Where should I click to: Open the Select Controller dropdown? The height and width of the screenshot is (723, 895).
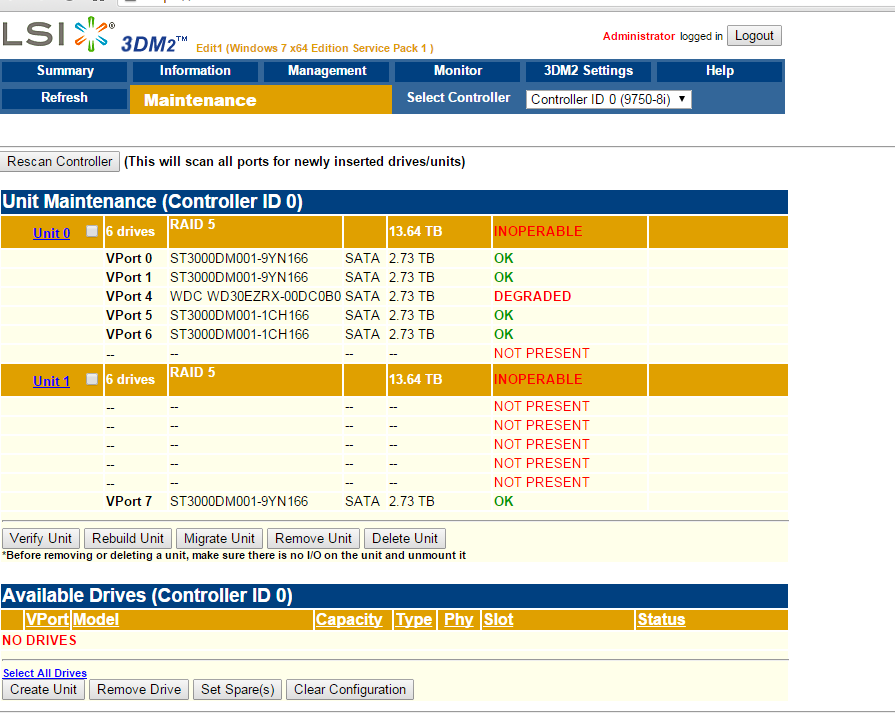point(608,99)
